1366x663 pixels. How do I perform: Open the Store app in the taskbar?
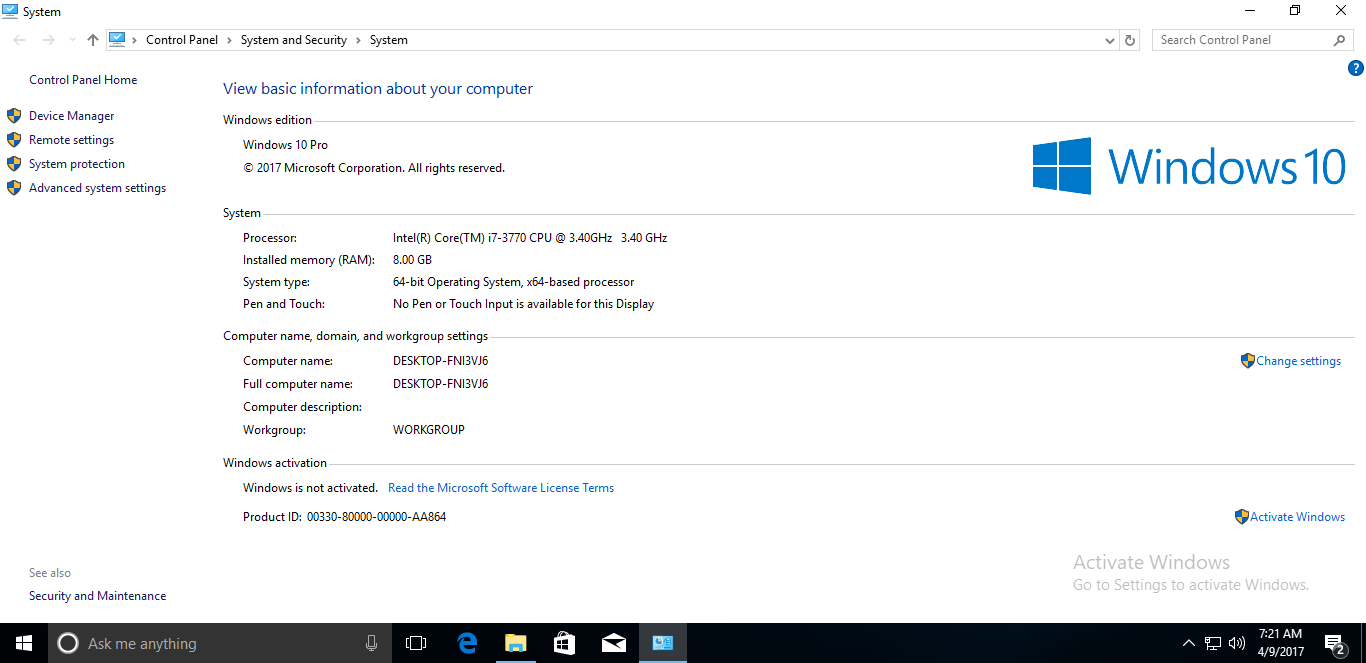tap(565, 643)
